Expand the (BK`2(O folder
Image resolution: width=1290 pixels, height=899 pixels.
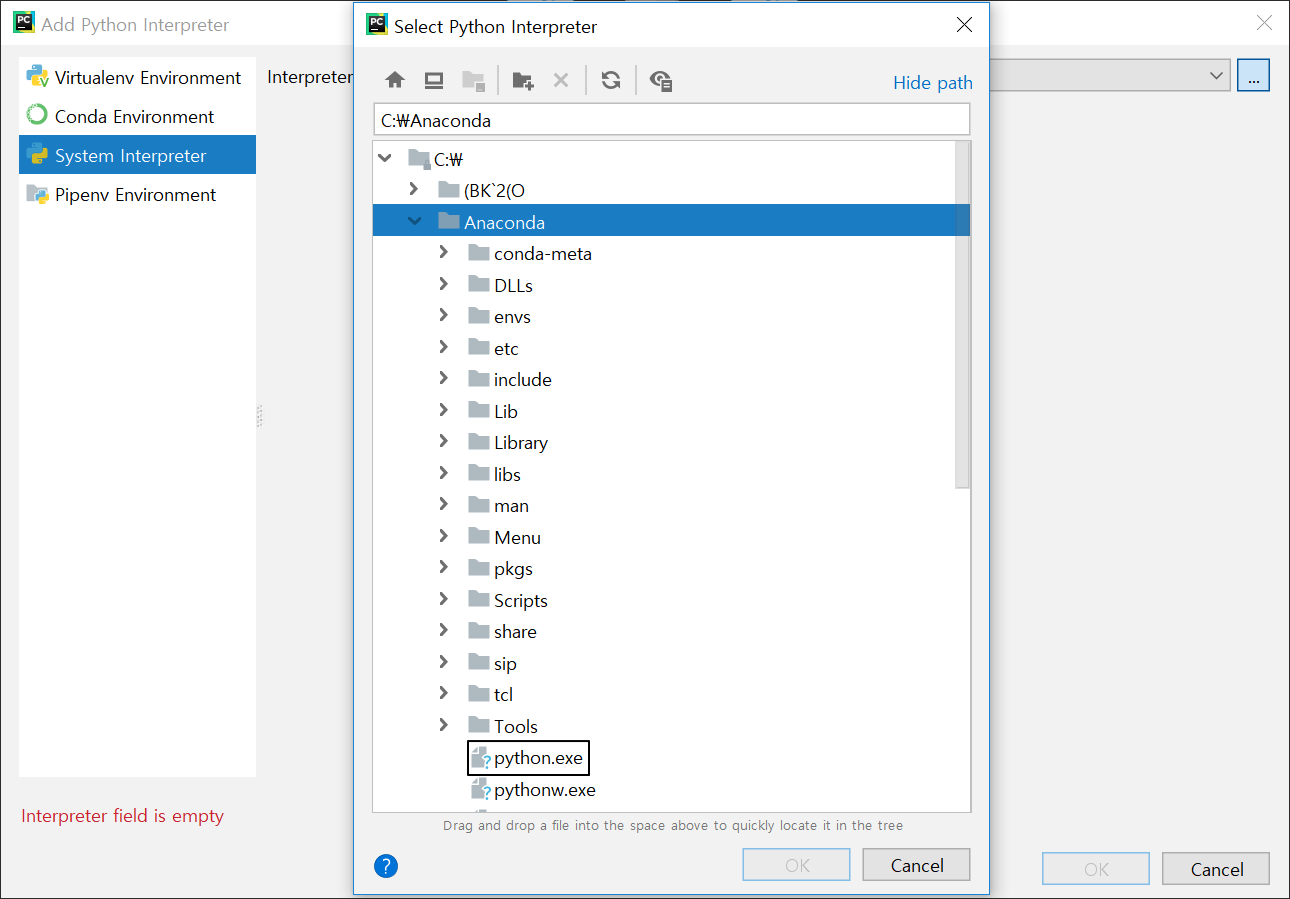point(414,189)
